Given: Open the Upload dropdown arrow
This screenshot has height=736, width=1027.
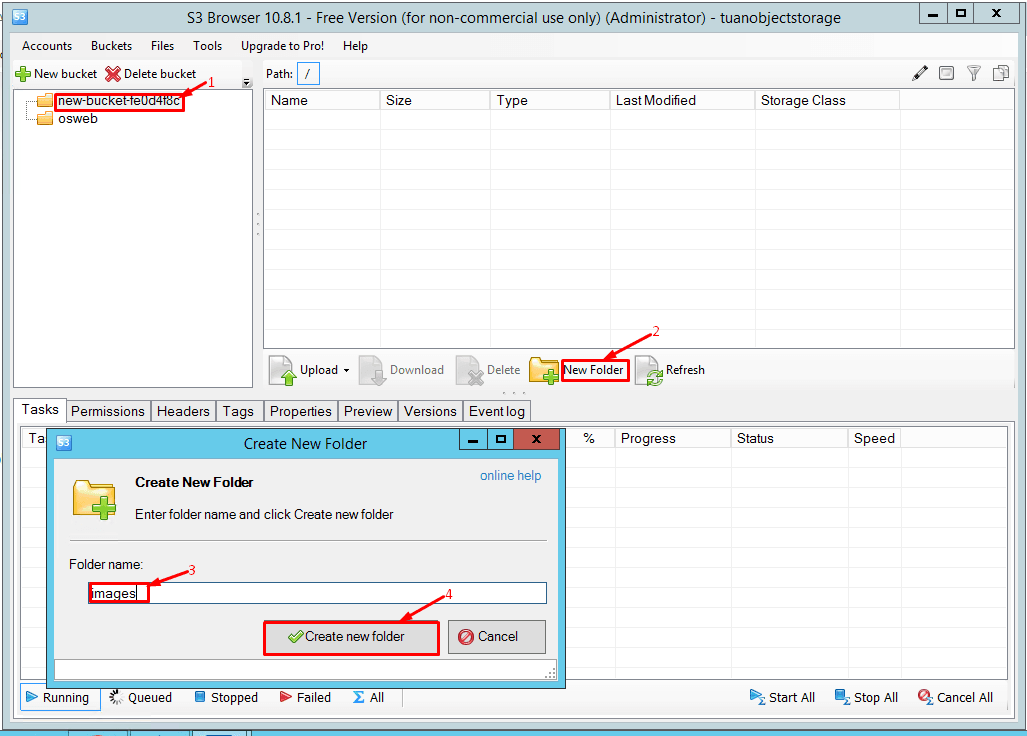Looking at the screenshot, I should coord(346,371).
